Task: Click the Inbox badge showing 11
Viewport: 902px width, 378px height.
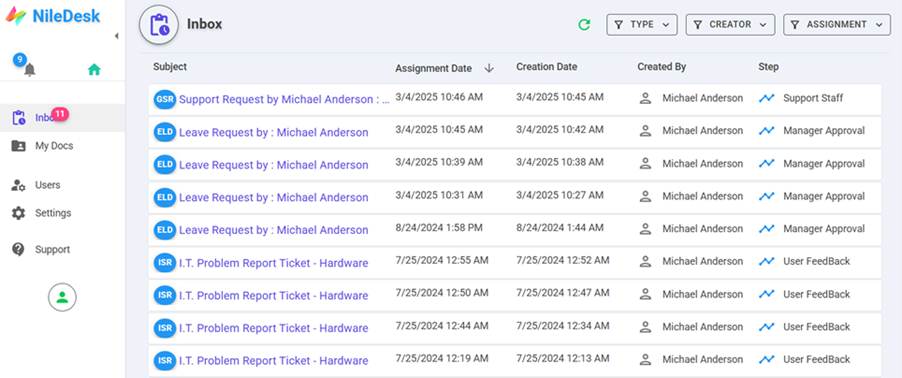Action: click(60, 113)
